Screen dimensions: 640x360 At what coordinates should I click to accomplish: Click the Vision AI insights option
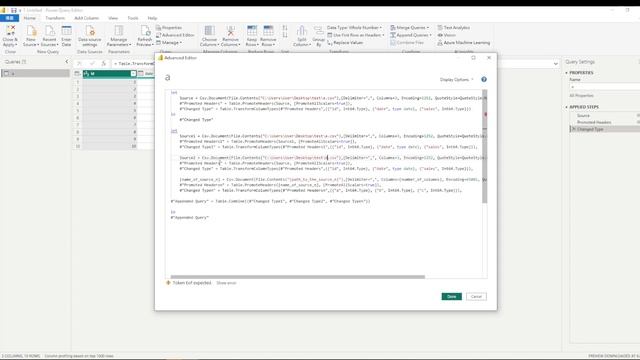pyautogui.click(x=447, y=35)
